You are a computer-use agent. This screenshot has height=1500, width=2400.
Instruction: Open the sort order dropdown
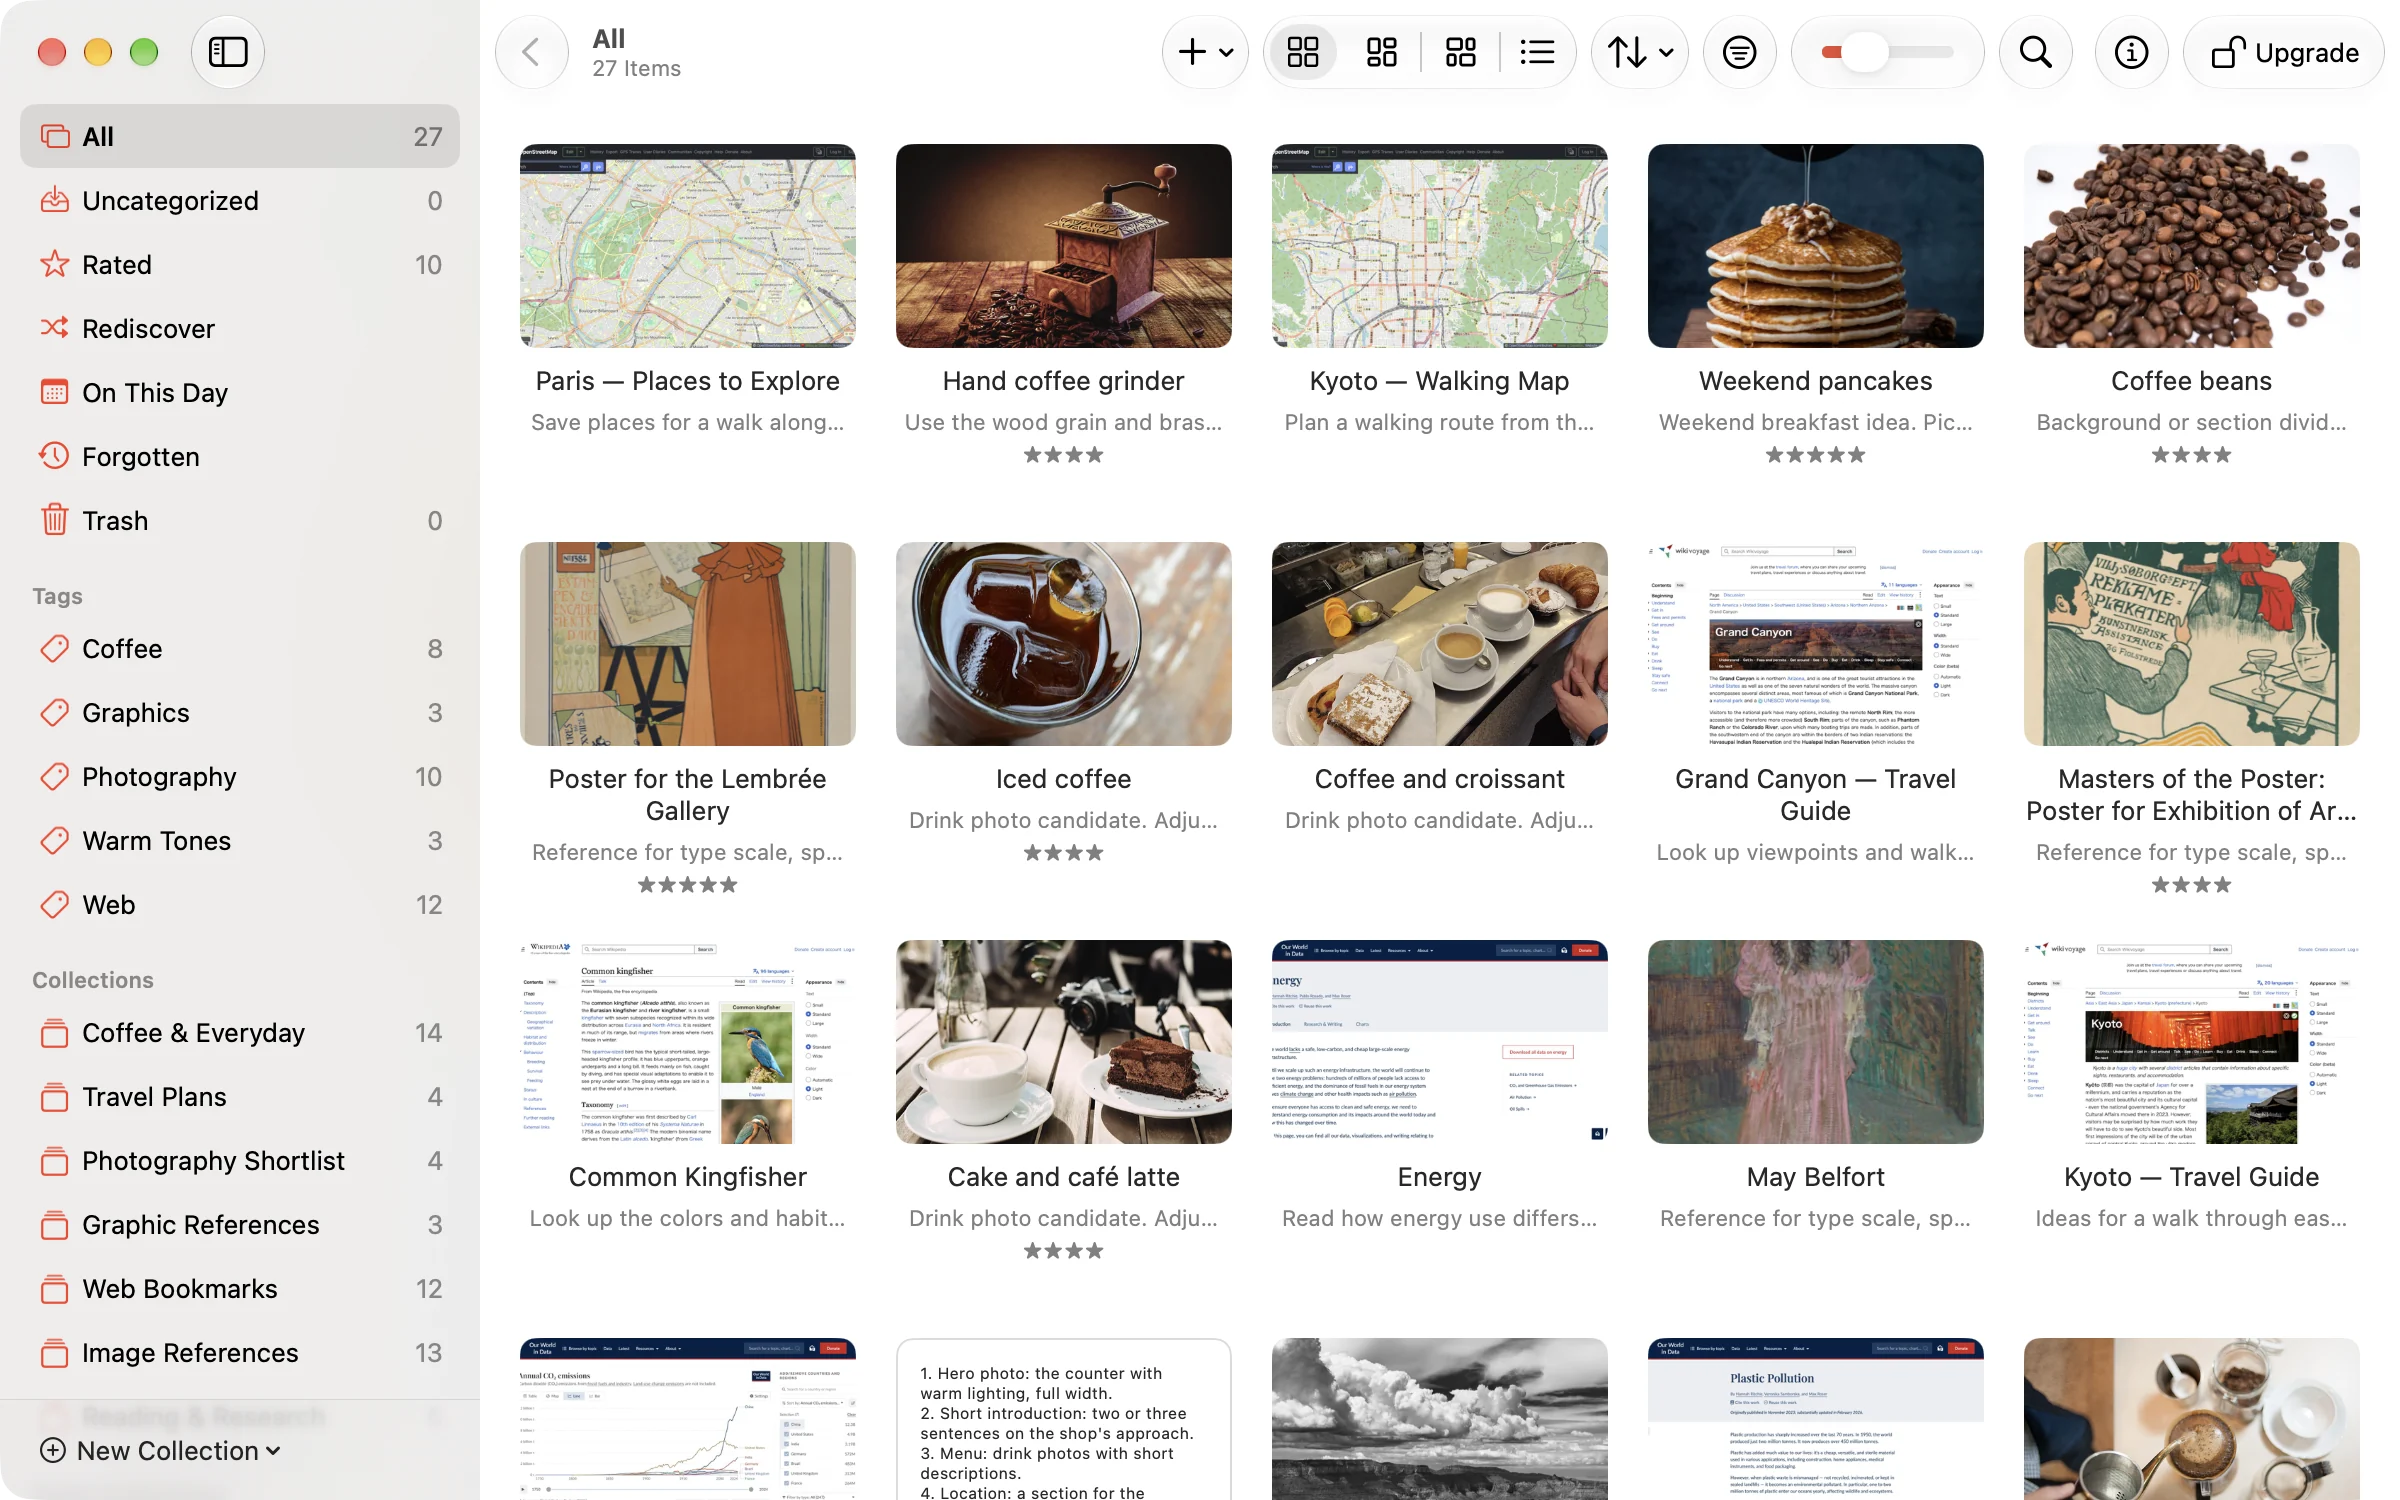click(1640, 52)
